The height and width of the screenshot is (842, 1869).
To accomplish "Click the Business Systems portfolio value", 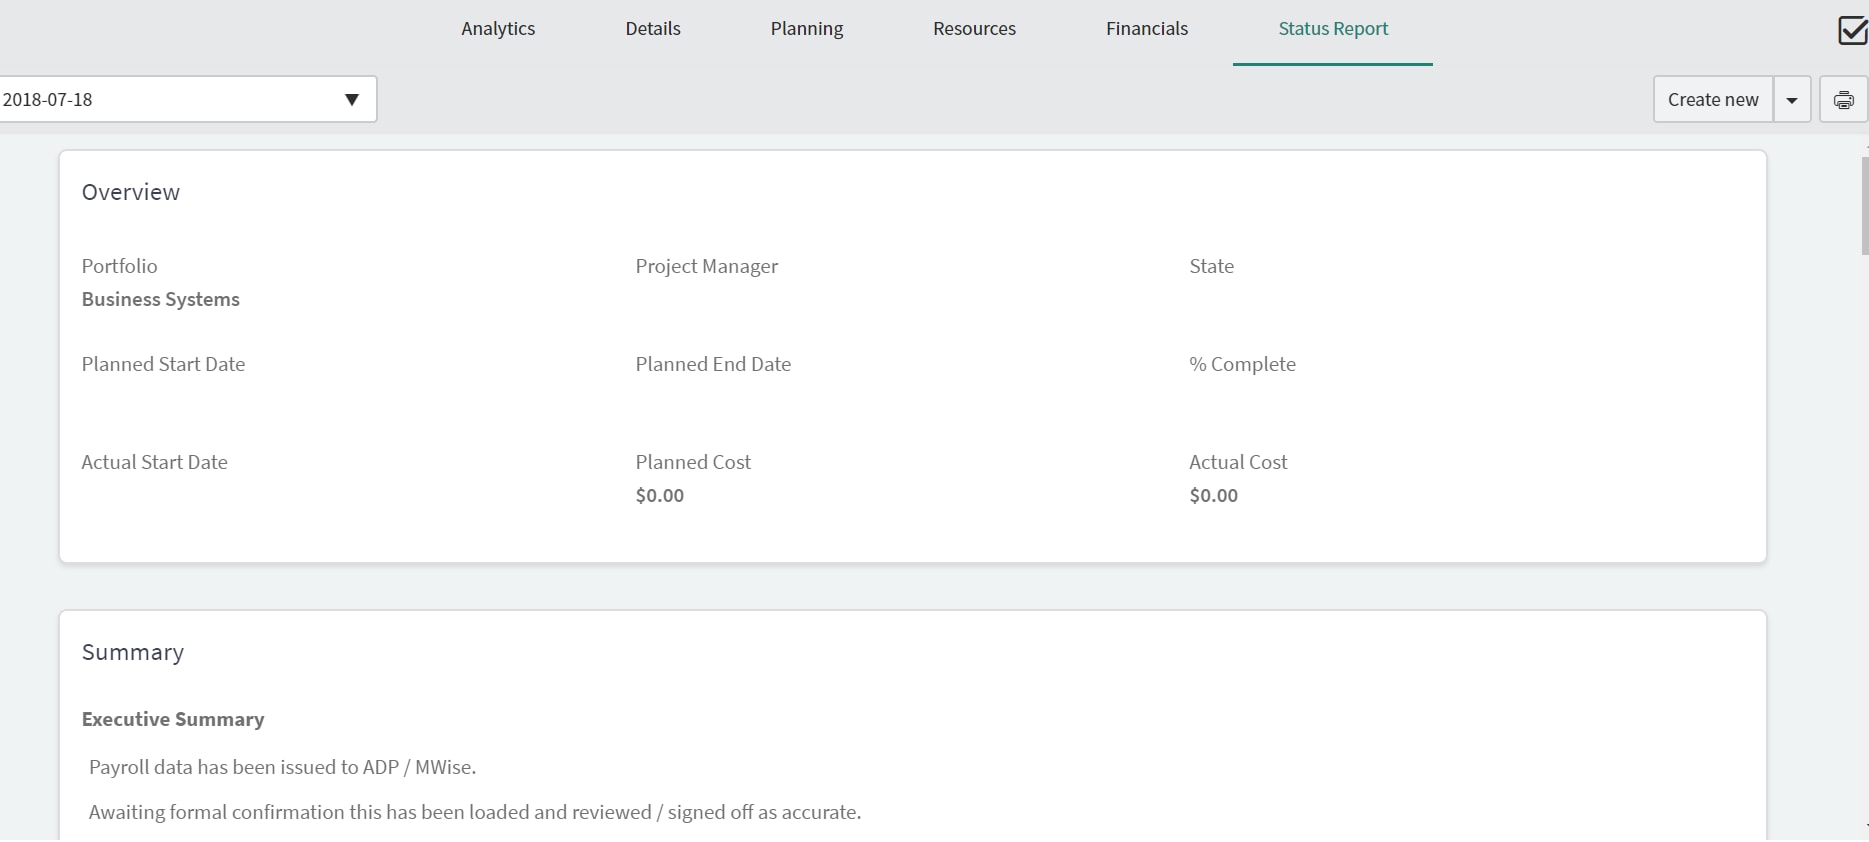I will click(161, 299).
